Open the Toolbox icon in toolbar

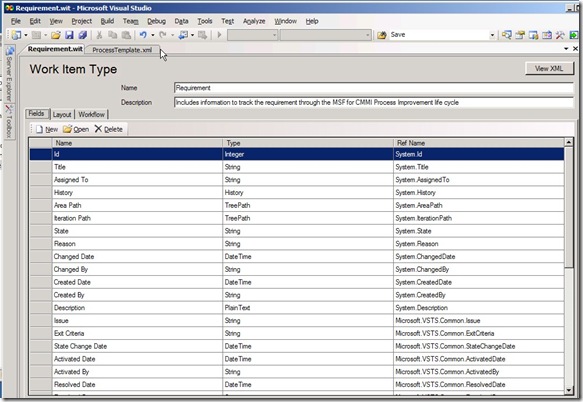pos(547,35)
